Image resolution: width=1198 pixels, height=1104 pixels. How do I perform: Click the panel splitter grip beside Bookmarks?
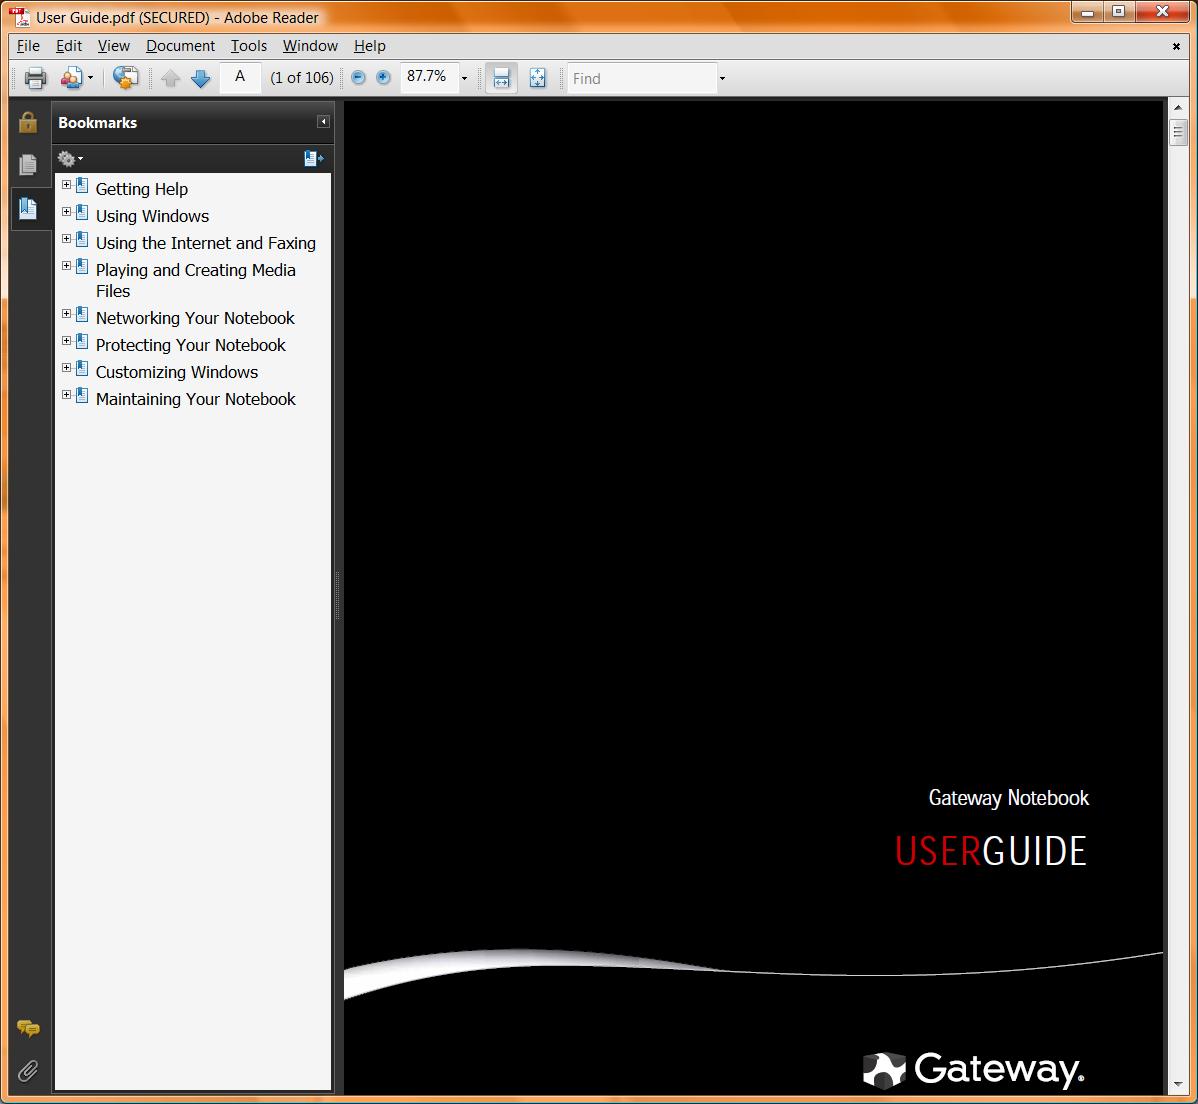coord(338,595)
